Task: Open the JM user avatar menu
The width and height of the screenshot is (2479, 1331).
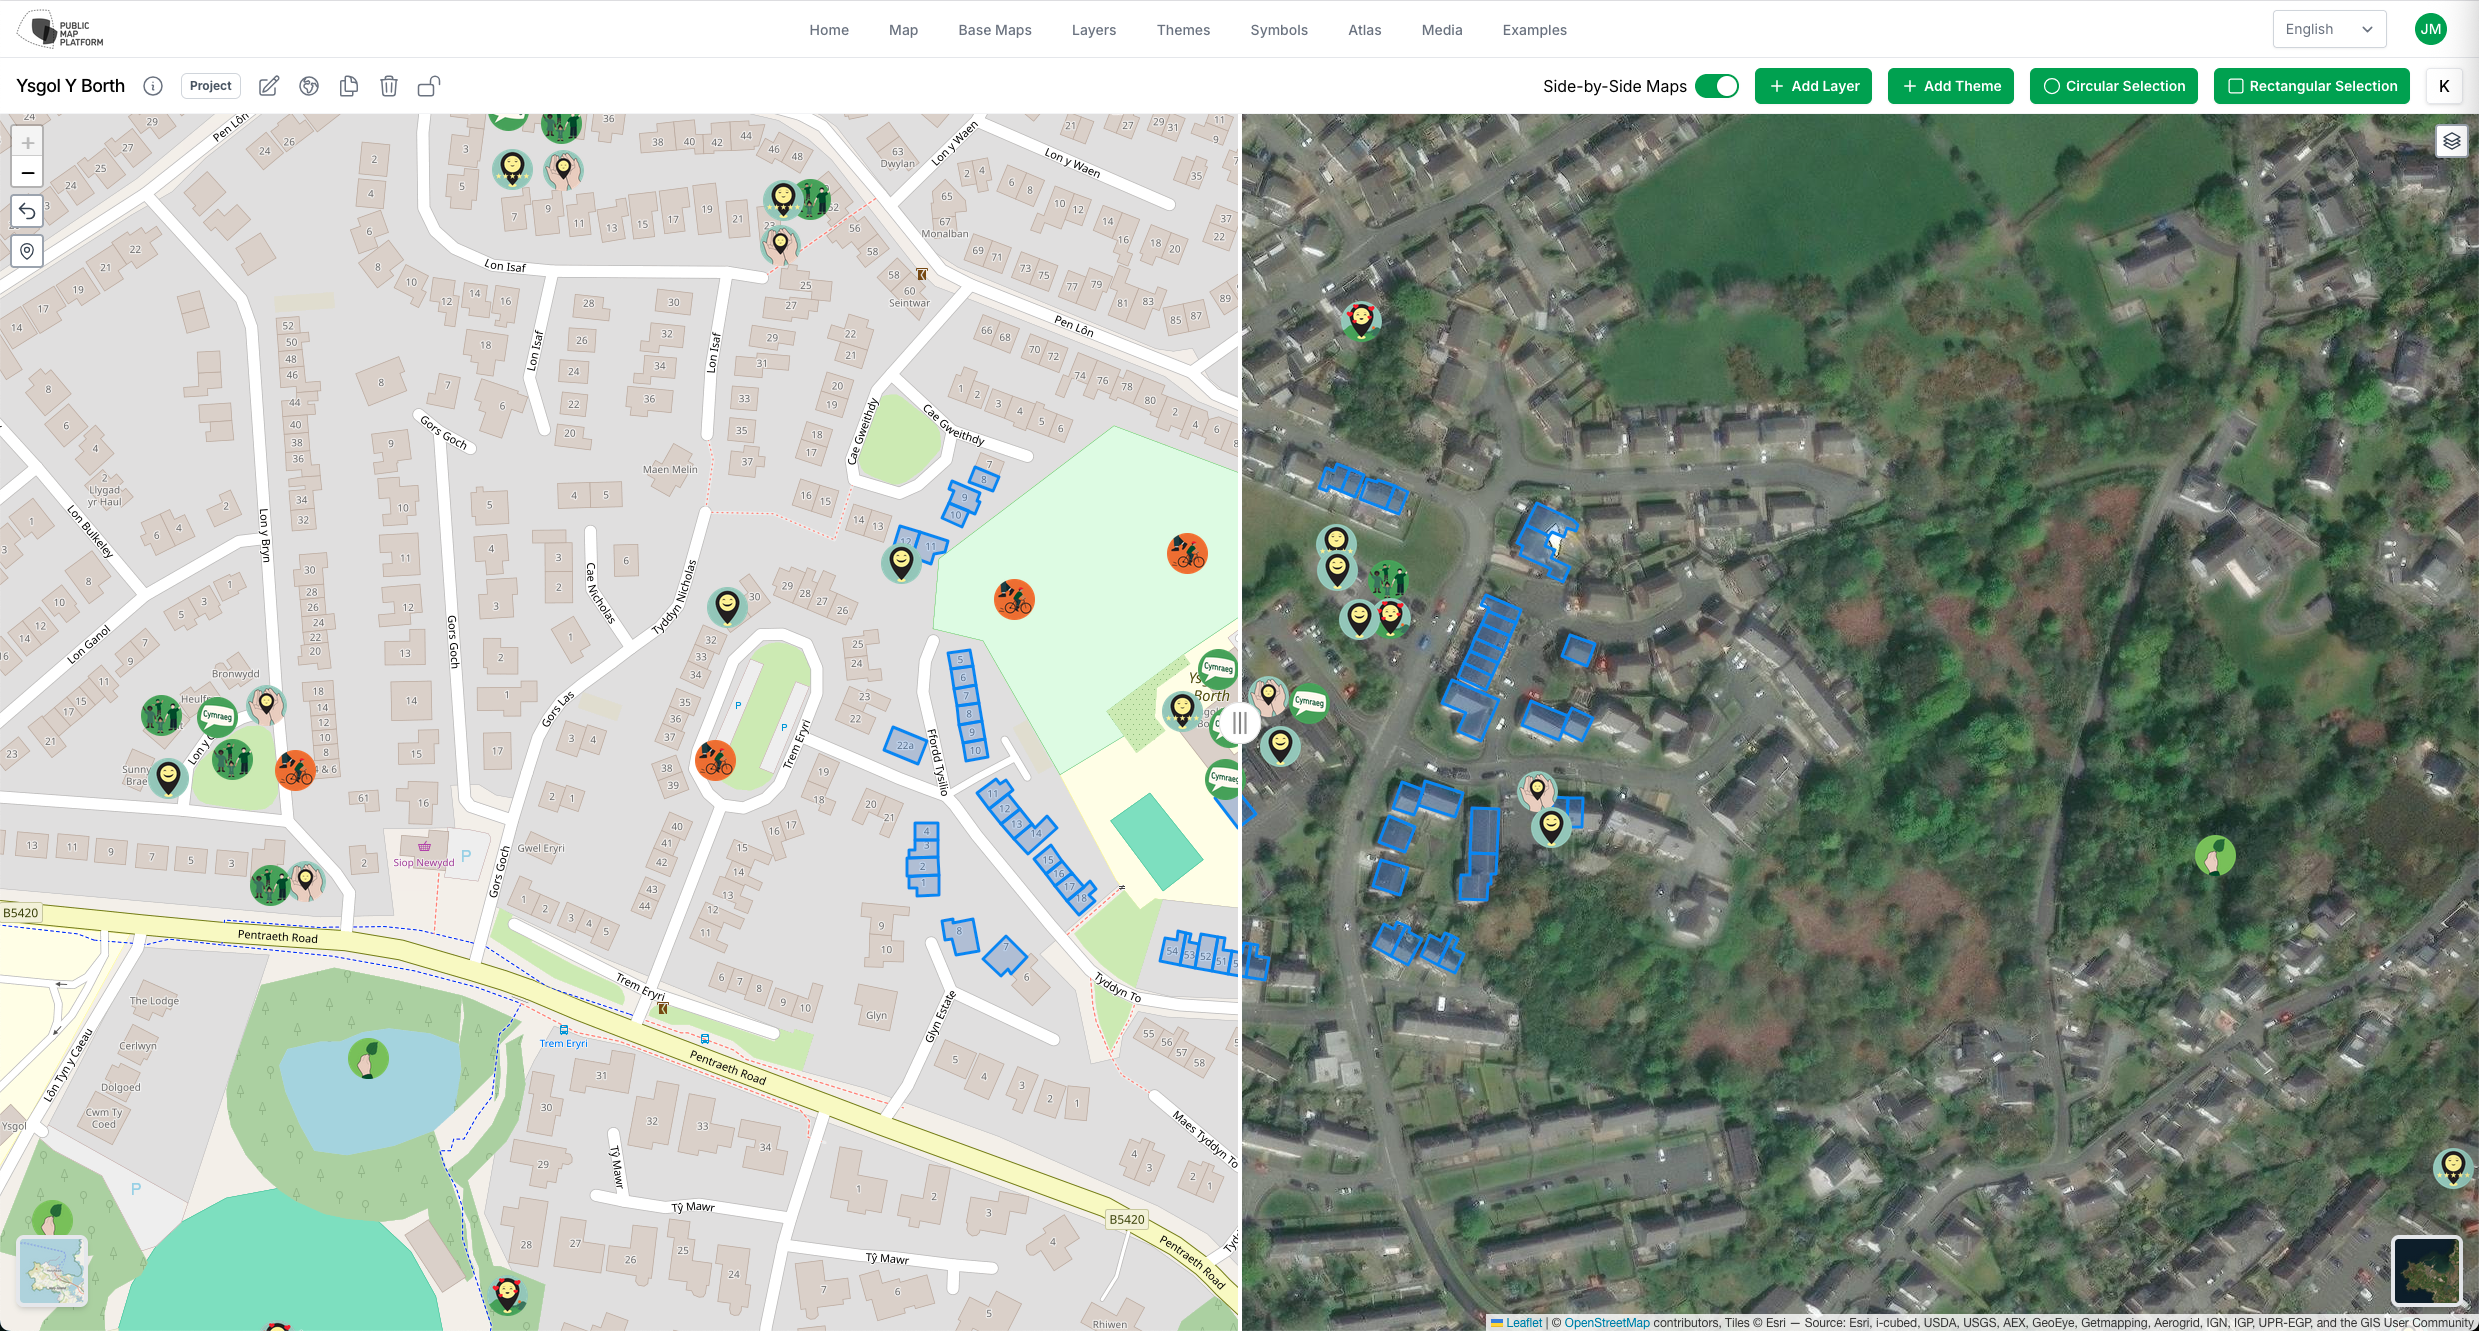Action: pos(2430,29)
